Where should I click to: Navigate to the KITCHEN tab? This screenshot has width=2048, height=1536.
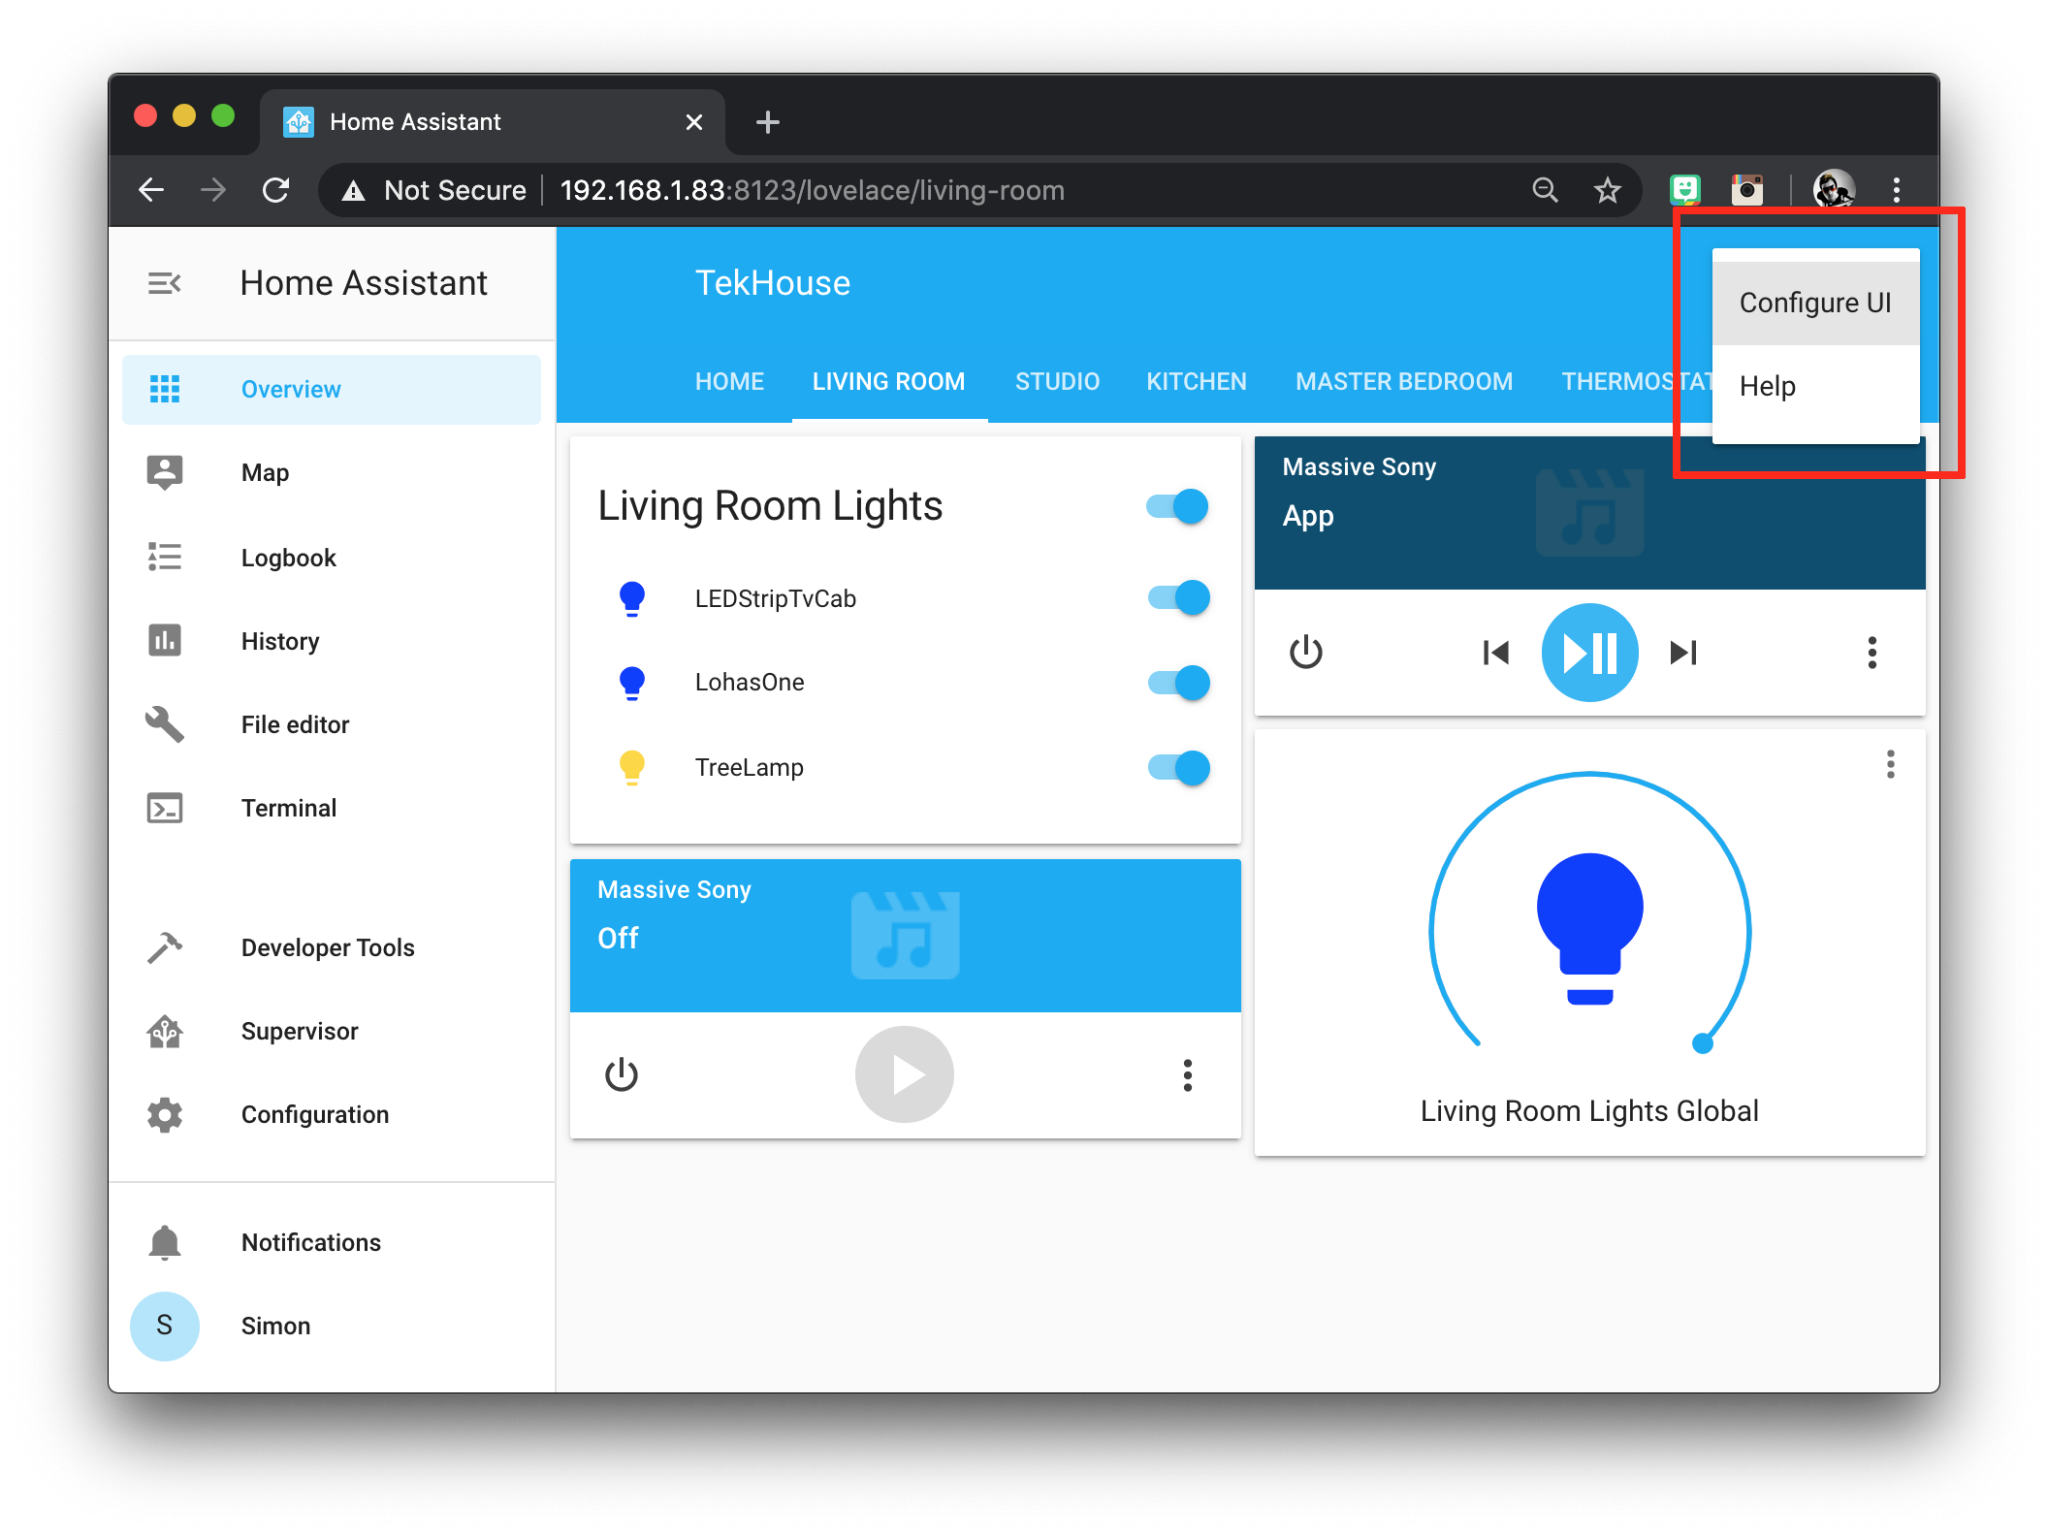[x=1192, y=381]
